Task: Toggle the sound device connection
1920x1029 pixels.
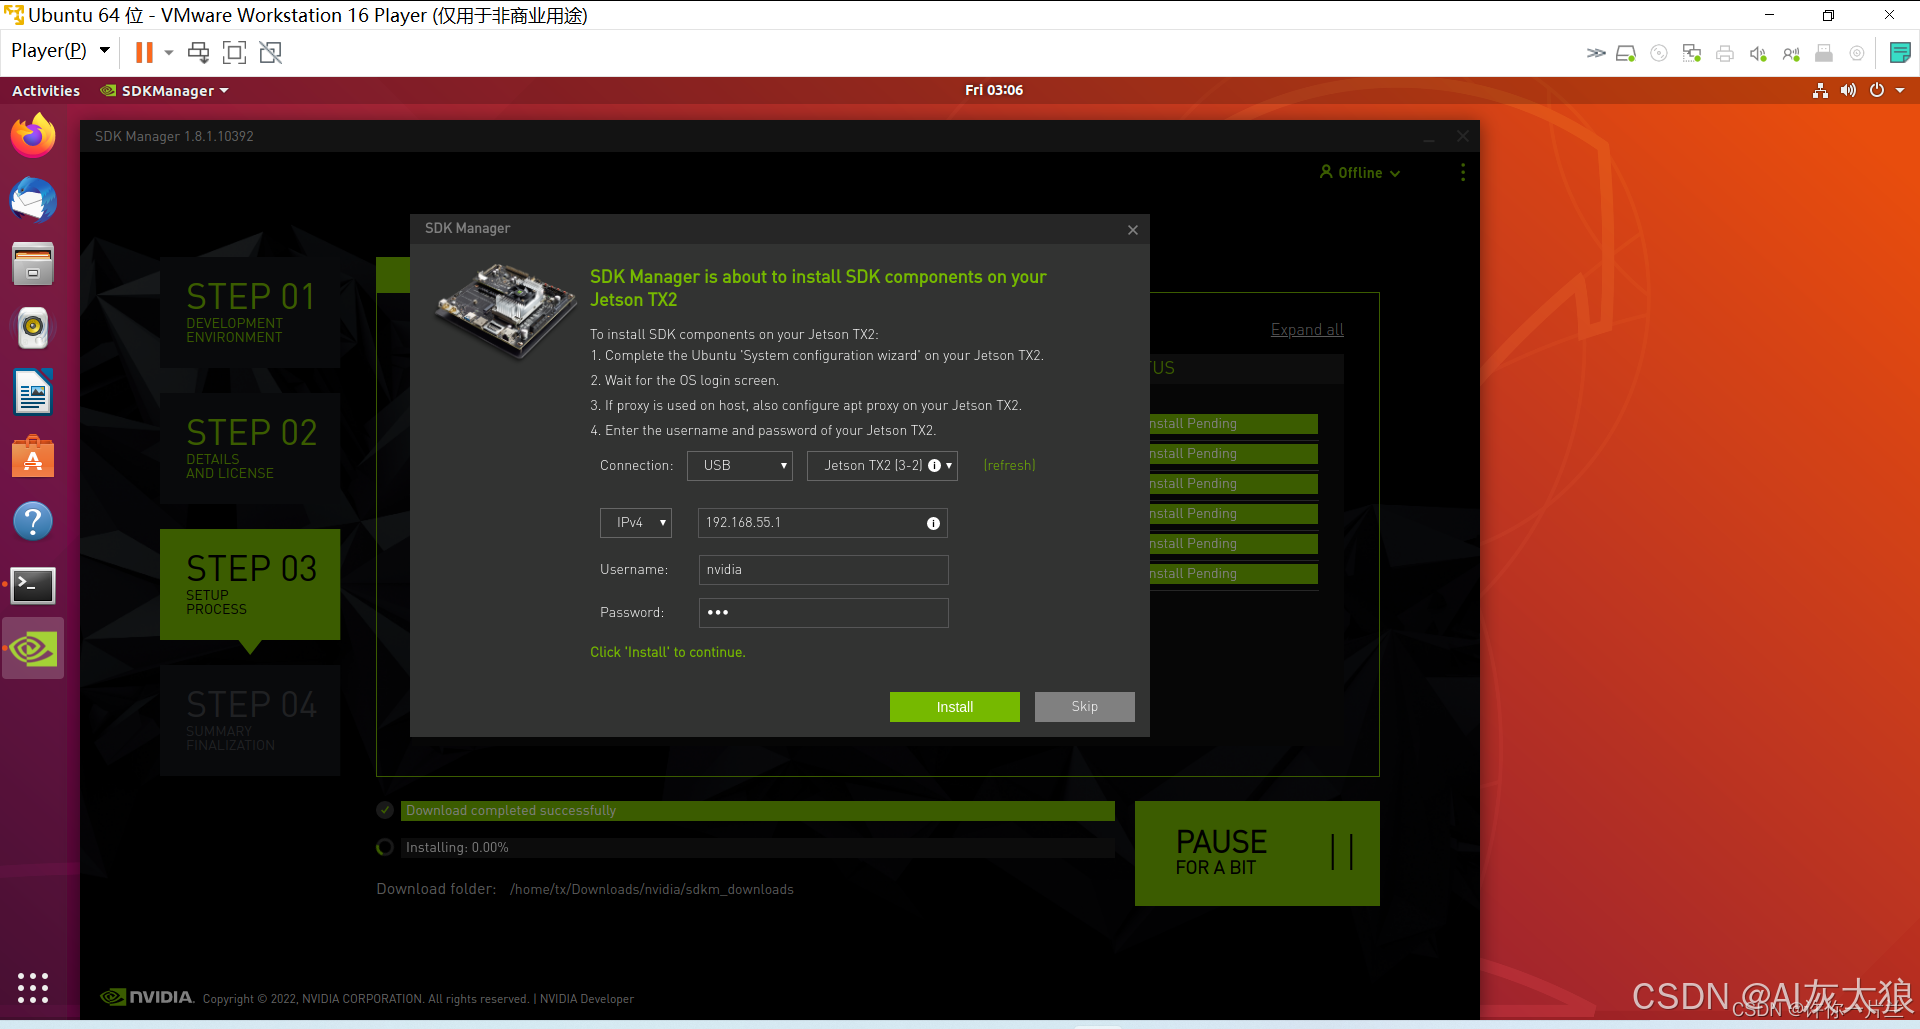Action: tap(1758, 53)
